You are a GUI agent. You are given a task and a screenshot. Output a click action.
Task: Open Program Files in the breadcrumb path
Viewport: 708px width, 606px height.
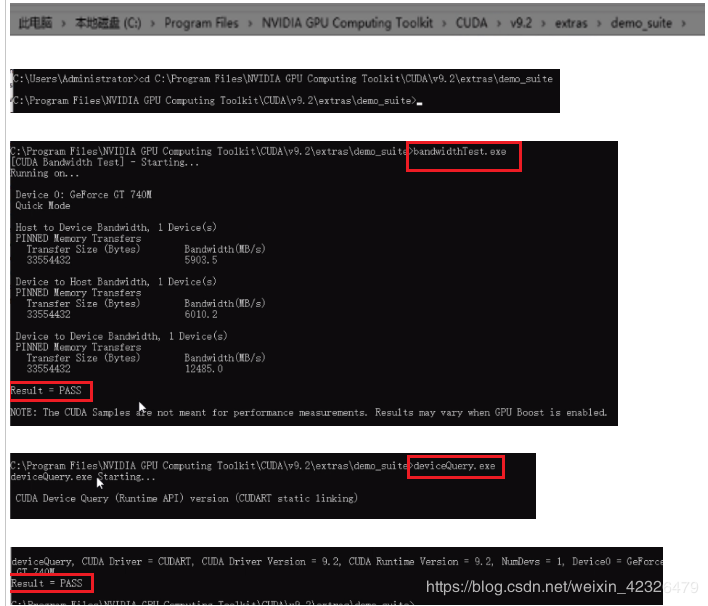[201, 23]
